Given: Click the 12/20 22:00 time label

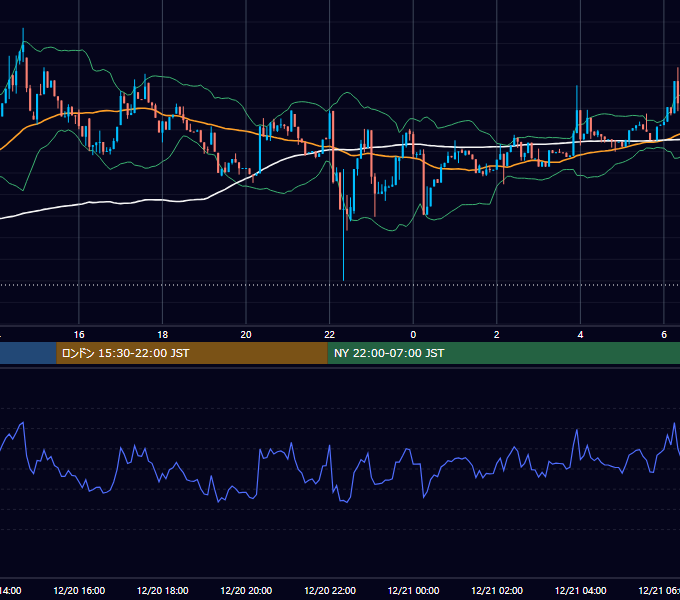Looking at the screenshot, I should pos(330,590).
